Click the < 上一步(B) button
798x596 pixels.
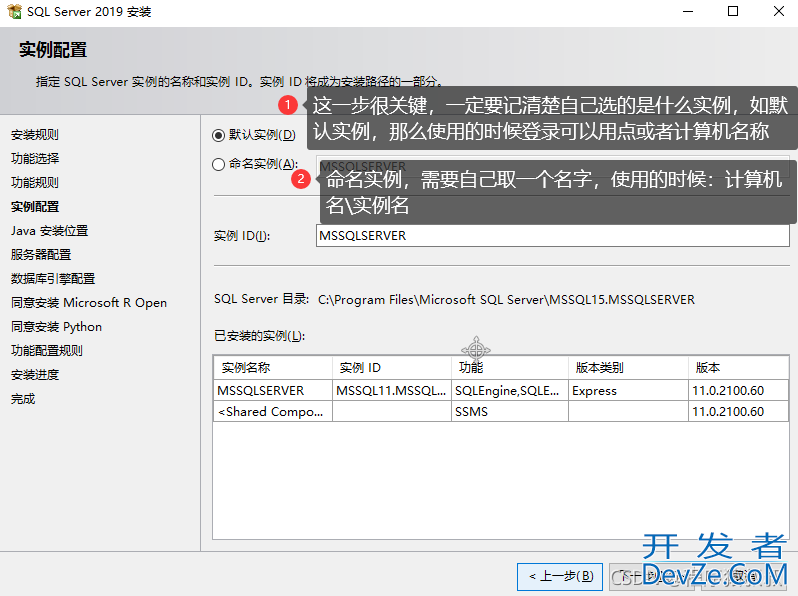tap(560, 577)
